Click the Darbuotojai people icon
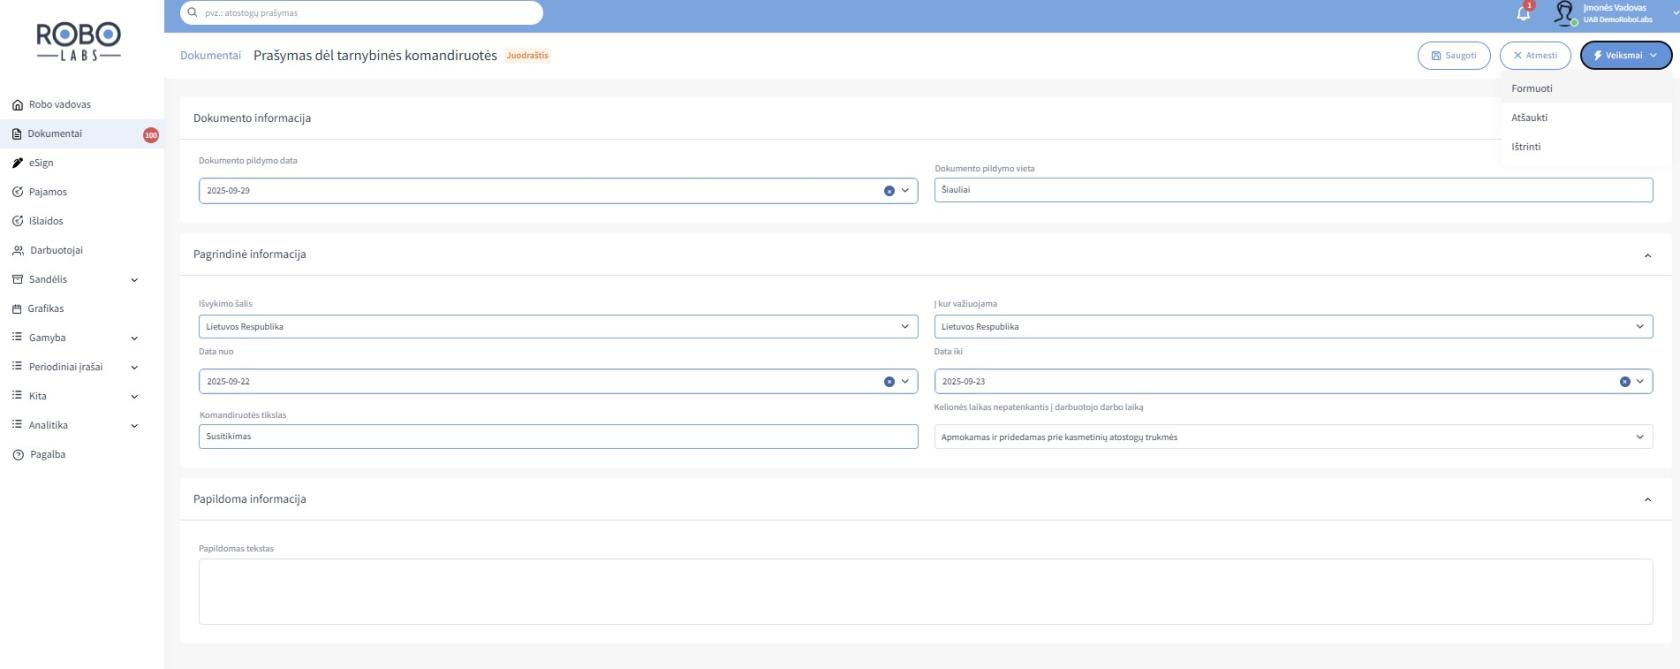 [16, 250]
